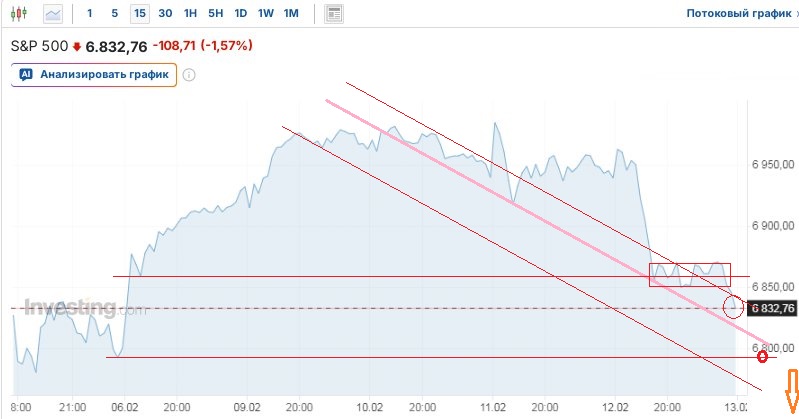Screen dimensions: 799x419
Task: Select the area chart type icon
Action: coord(53,14)
